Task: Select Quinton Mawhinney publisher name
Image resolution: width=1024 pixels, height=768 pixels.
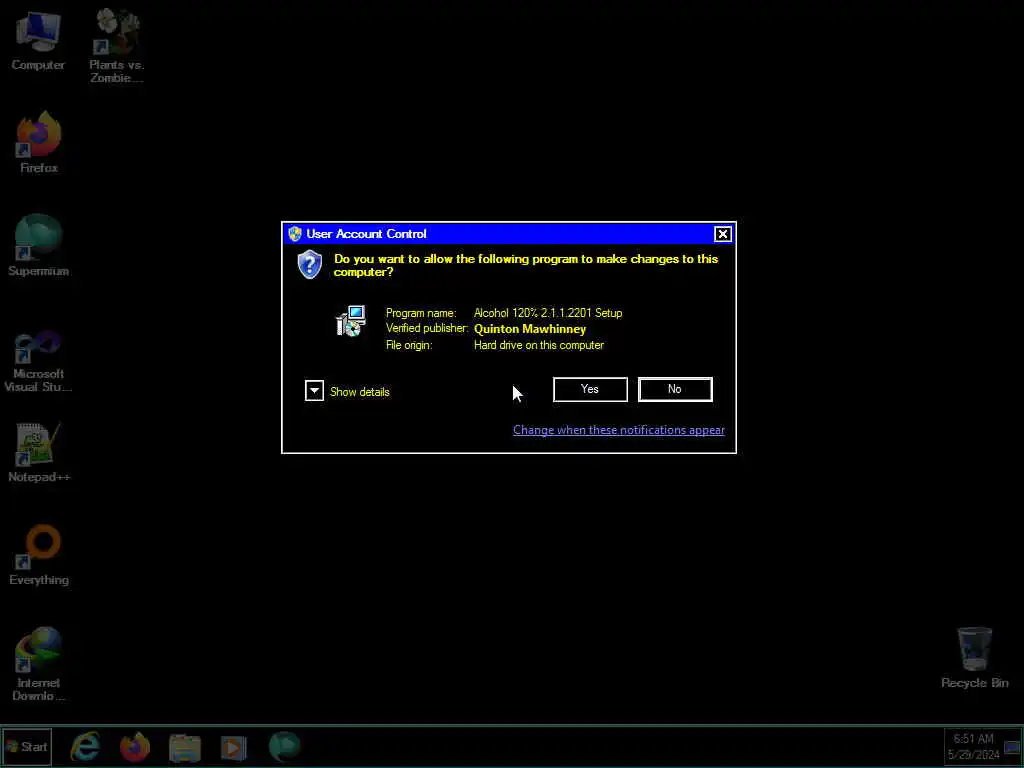Action: coord(530,329)
